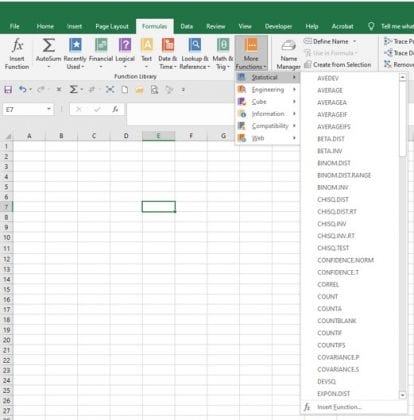Open the Financial functions icon
The height and width of the screenshot is (420, 414).
(101, 45)
